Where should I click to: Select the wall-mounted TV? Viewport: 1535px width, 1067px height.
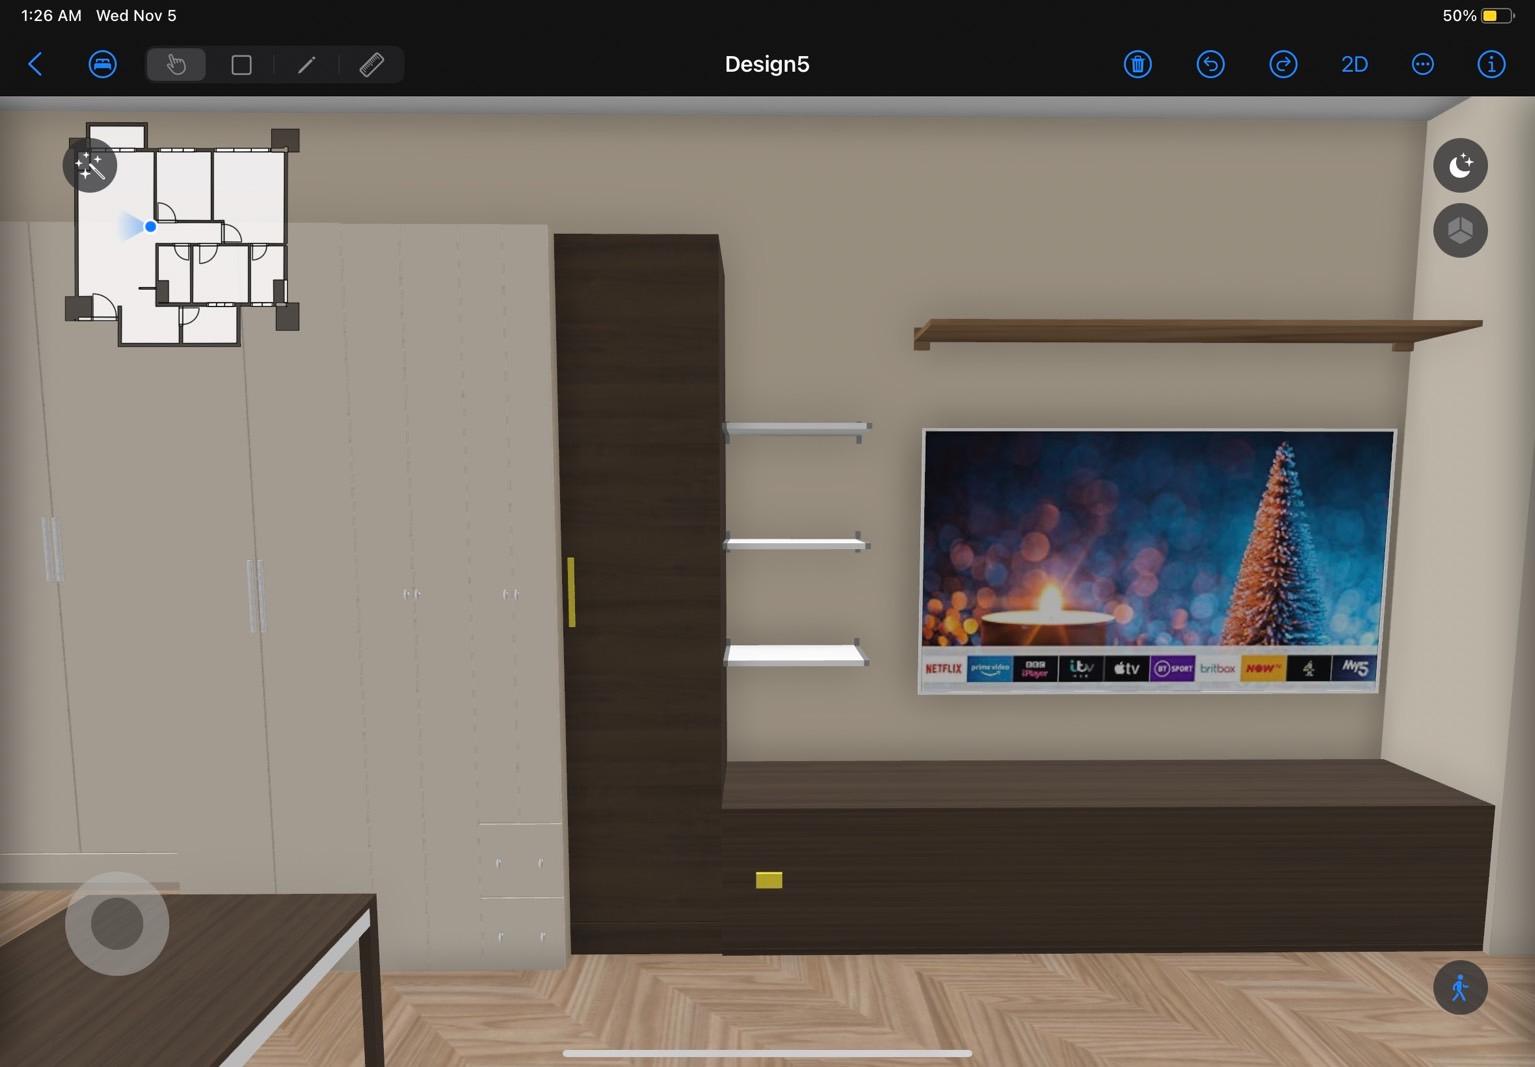coord(1155,560)
